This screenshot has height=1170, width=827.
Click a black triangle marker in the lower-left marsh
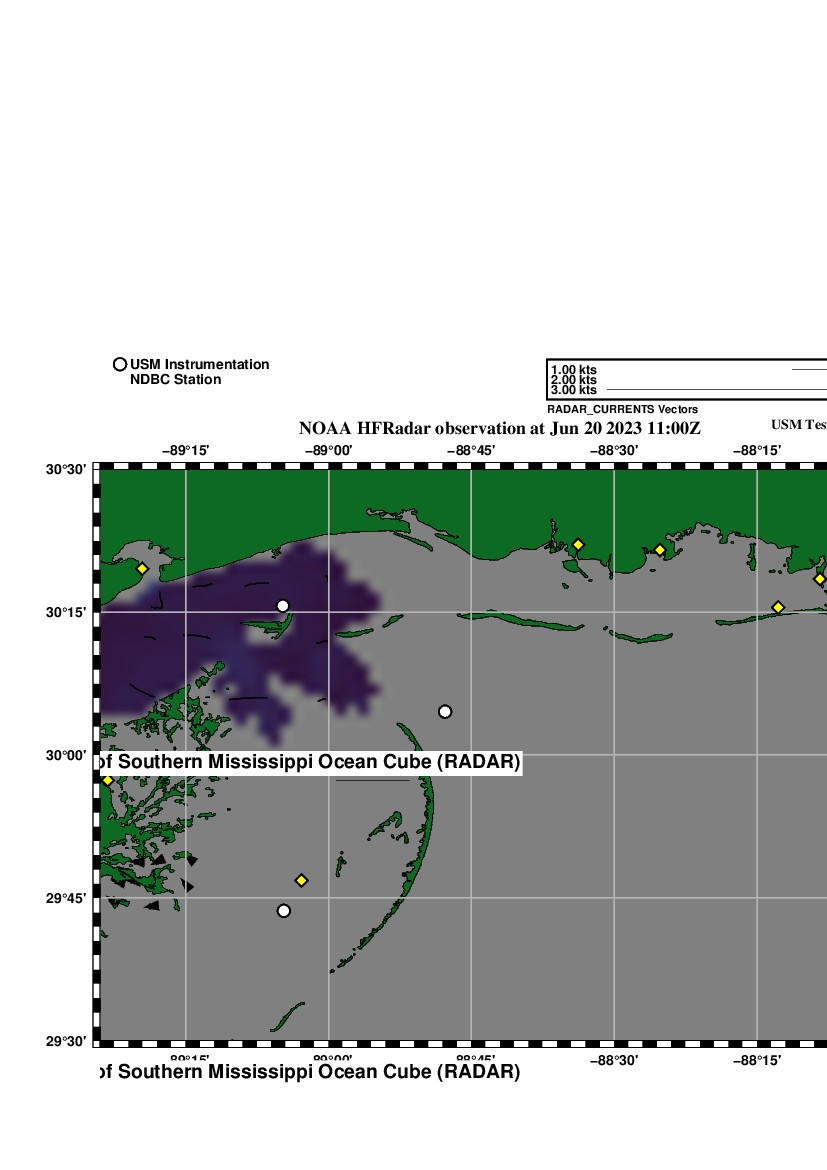click(153, 906)
